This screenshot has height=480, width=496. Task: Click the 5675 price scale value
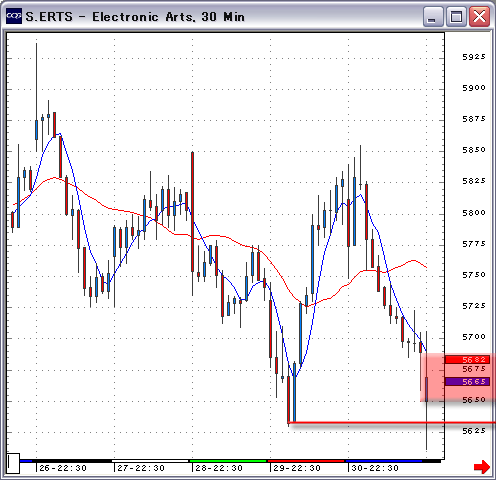(x=474, y=369)
